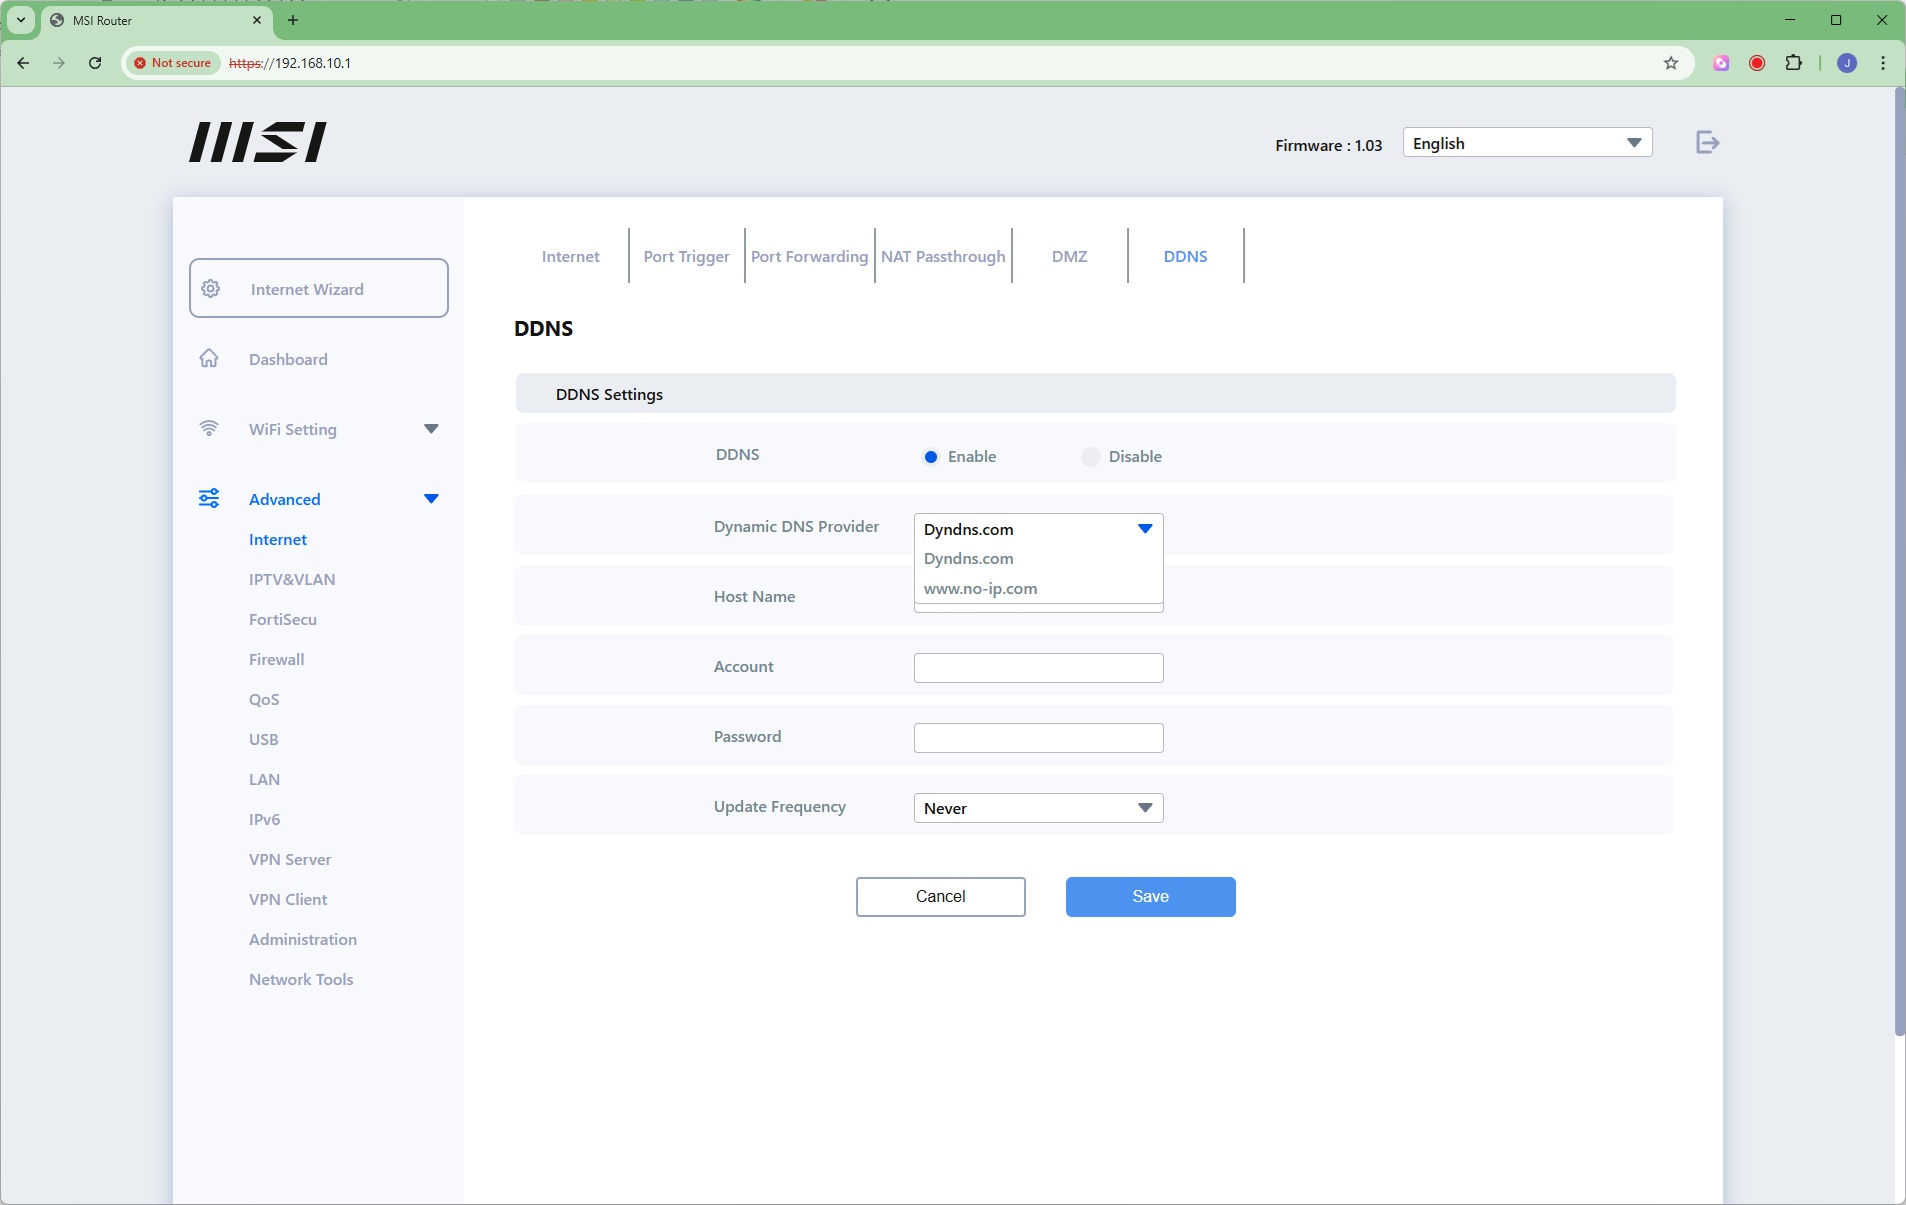Screen dimensions: 1906x1205
Task: Click the Advanced sliders icon
Action: click(209, 499)
